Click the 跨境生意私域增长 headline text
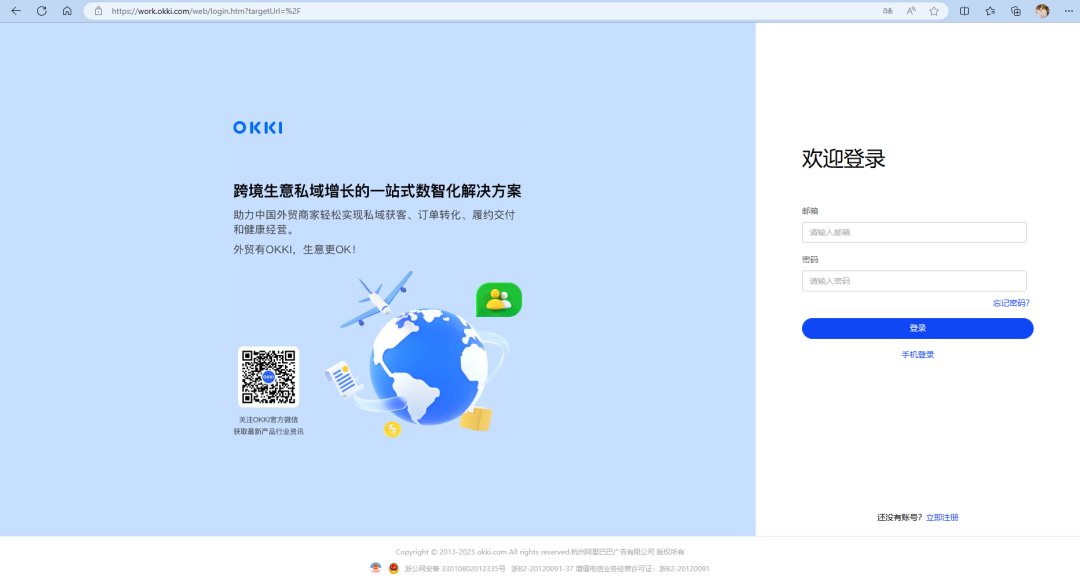The height and width of the screenshot is (584, 1080). tap(377, 191)
